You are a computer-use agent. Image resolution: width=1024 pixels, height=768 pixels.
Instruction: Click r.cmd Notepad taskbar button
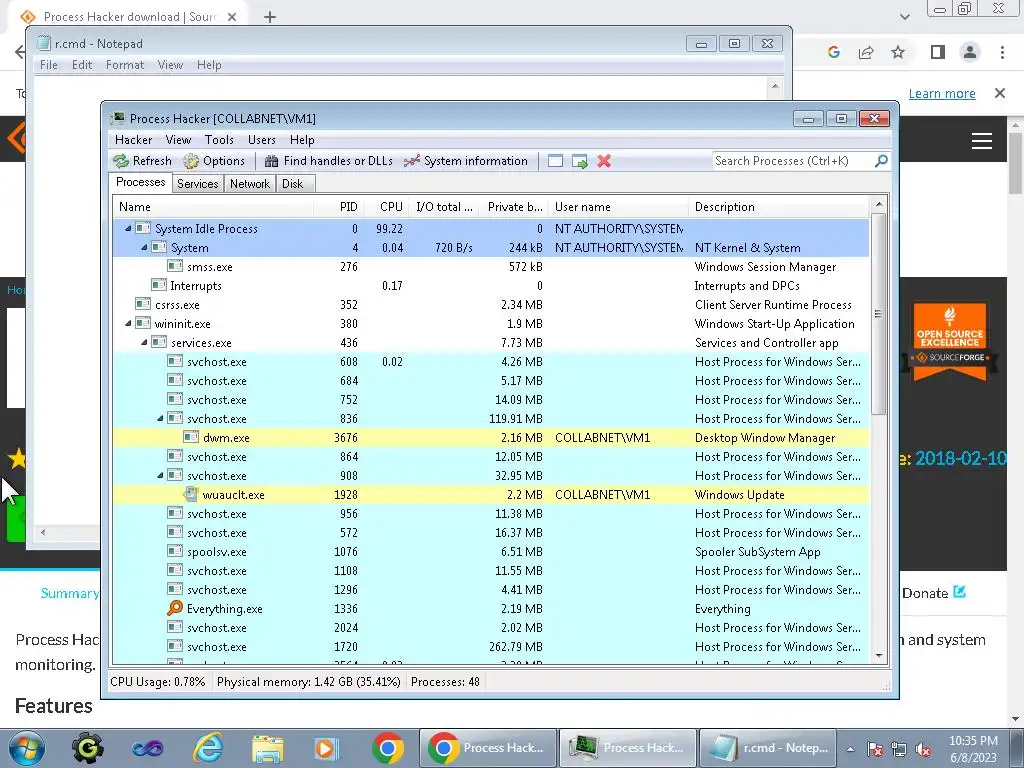[x=767, y=748]
